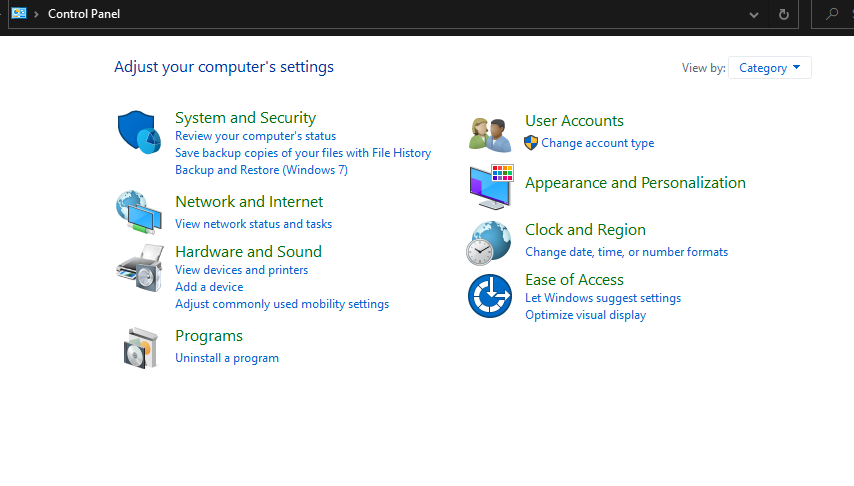The width and height of the screenshot is (854, 486).
Task: Open Appearance and Personalization category
Action: coord(635,183)
